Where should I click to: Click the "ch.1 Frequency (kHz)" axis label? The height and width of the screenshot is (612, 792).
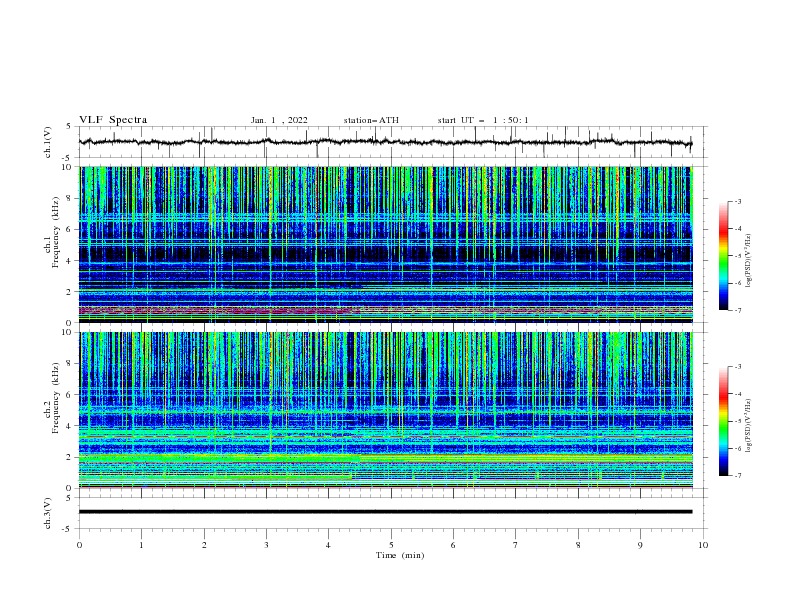[52, 233]
